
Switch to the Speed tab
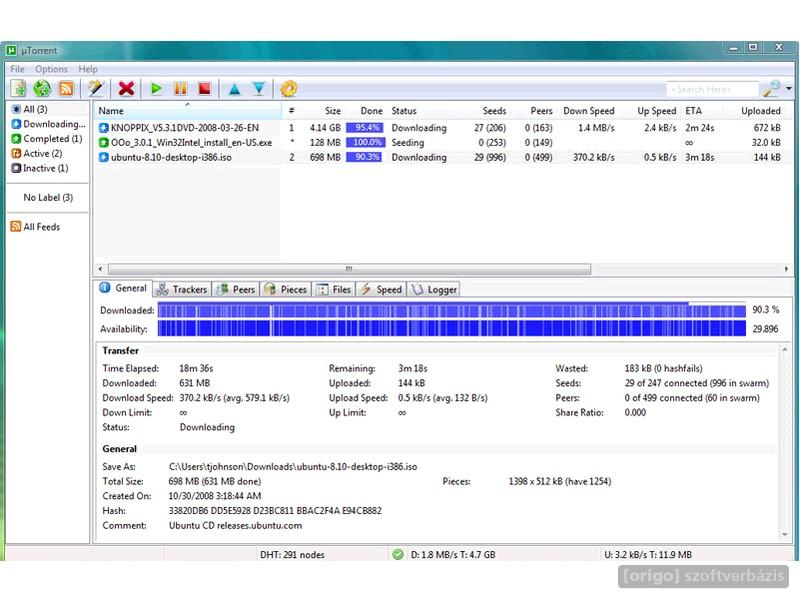(x=381, y=290)
